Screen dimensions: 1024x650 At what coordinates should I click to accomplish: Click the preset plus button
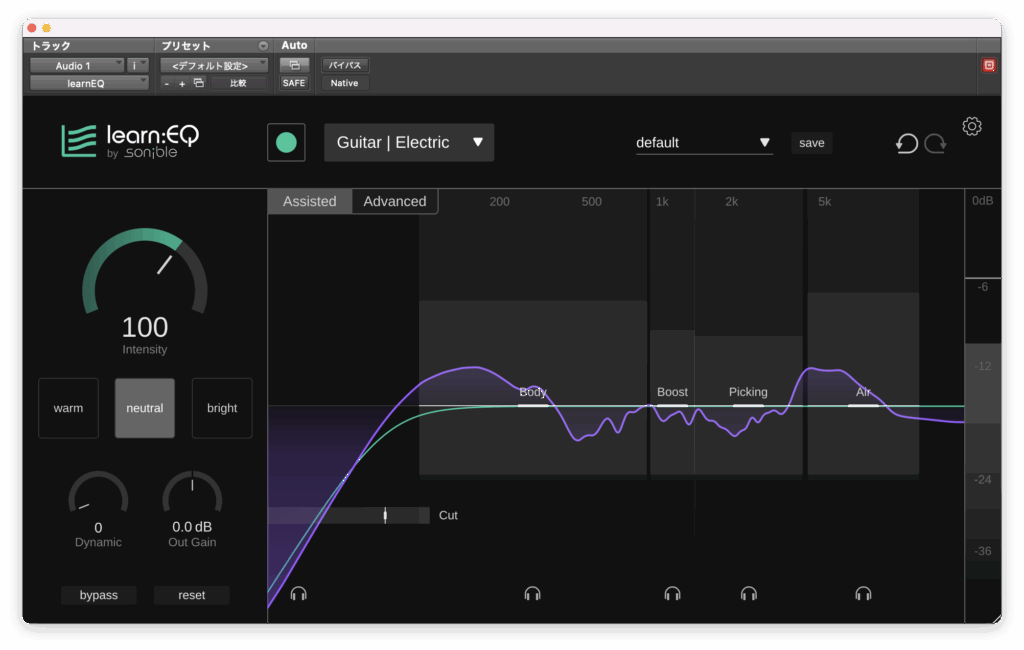(x=182, y=84)
